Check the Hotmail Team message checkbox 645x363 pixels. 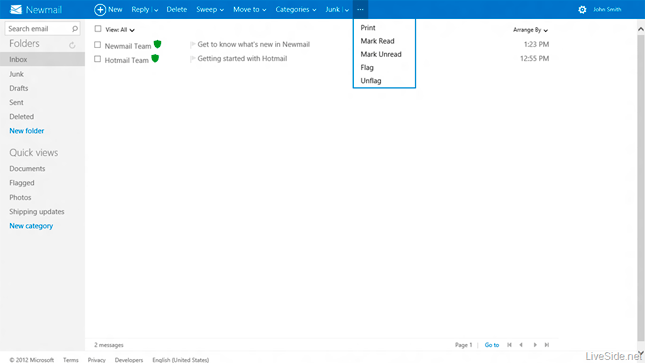tap(97, 59)
